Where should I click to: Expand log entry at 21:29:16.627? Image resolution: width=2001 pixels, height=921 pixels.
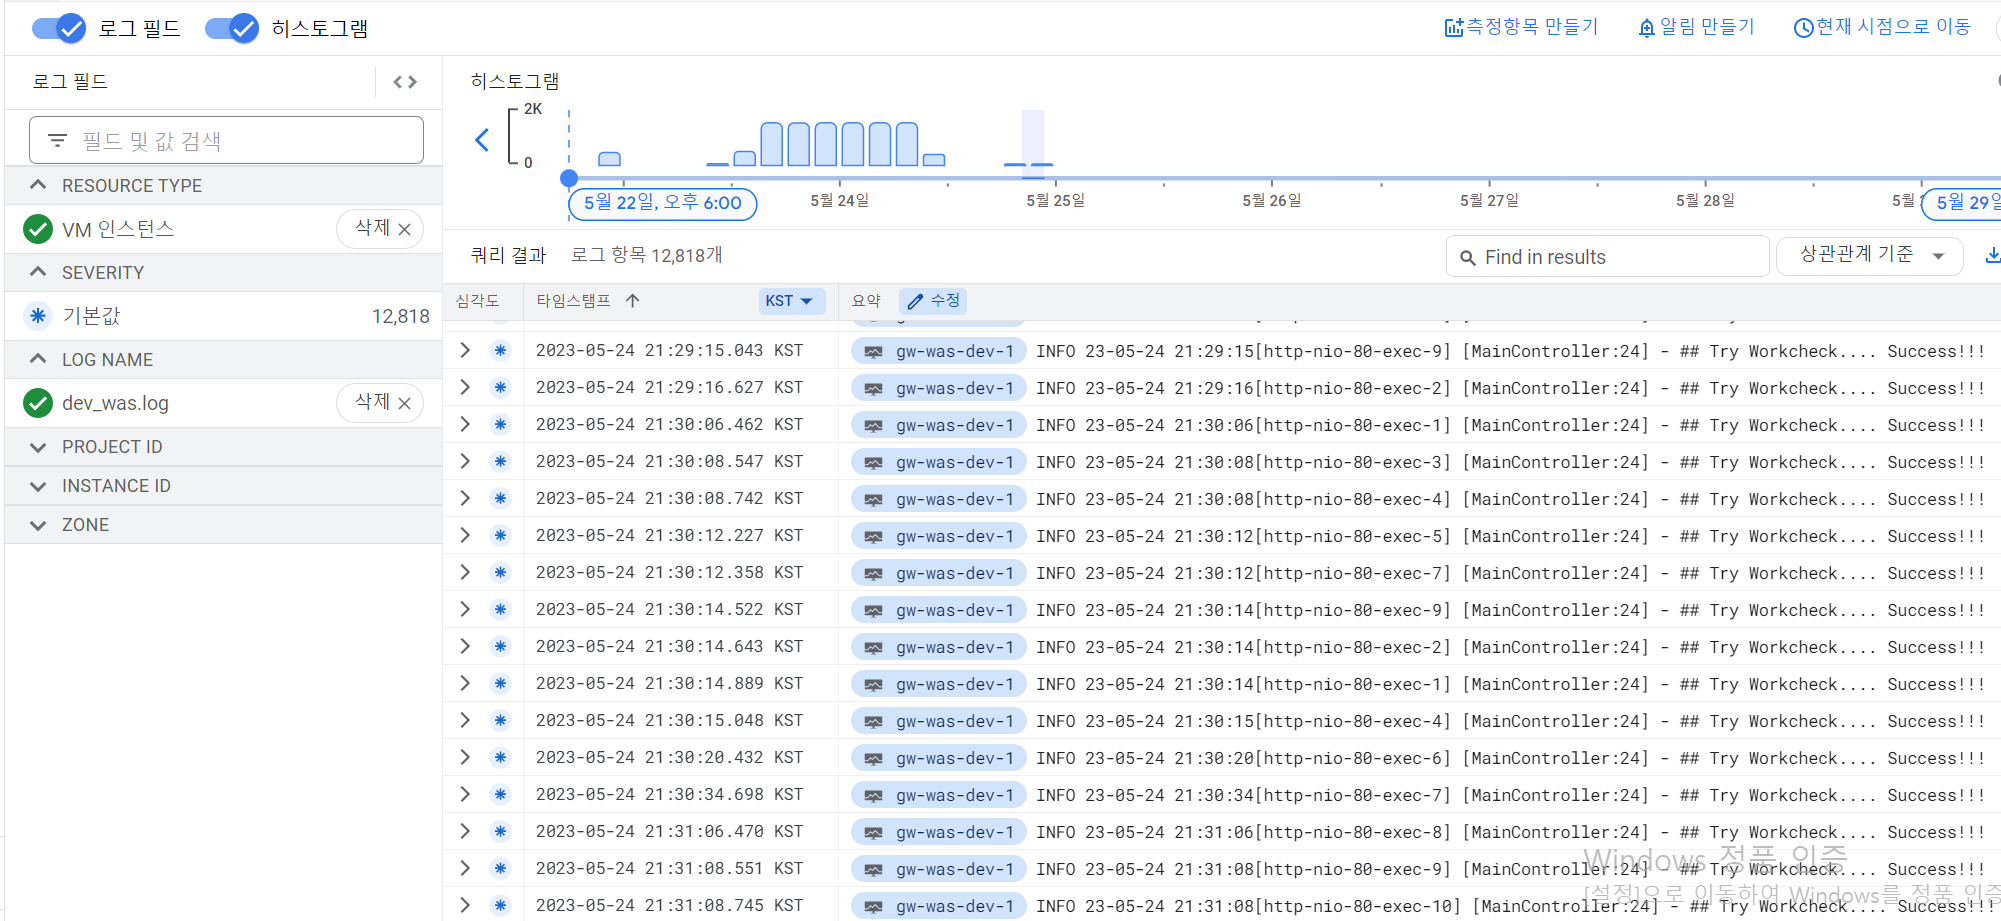[465, 387]
